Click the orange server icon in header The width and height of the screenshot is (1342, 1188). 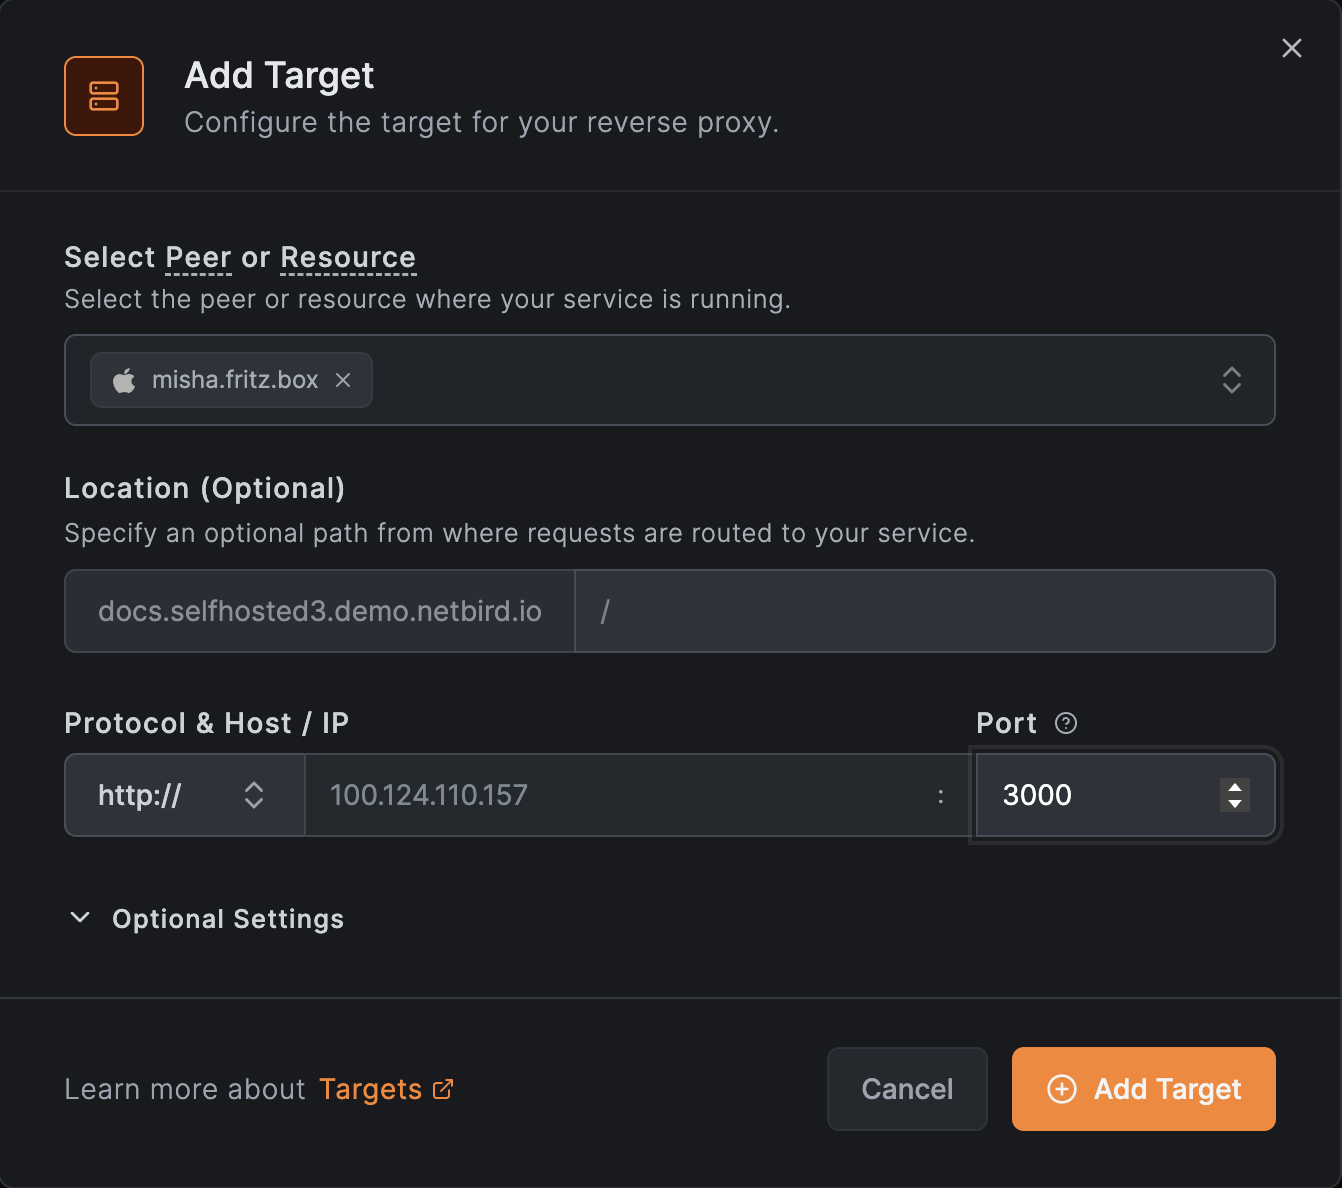(x=104, y=96)
